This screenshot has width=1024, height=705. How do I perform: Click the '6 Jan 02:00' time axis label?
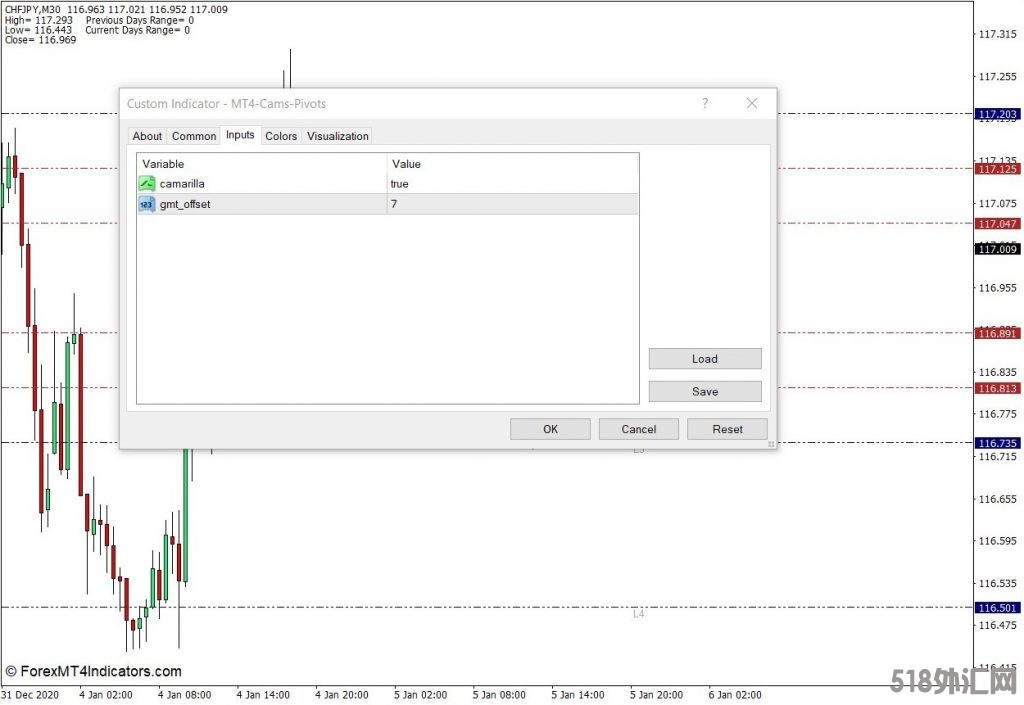pos(735,695)
